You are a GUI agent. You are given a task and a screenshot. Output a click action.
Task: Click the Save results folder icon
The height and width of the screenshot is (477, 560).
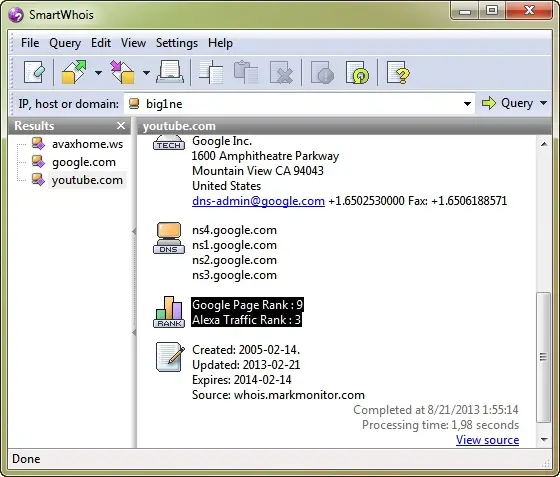pyautogui.click(x=122, y=72)
